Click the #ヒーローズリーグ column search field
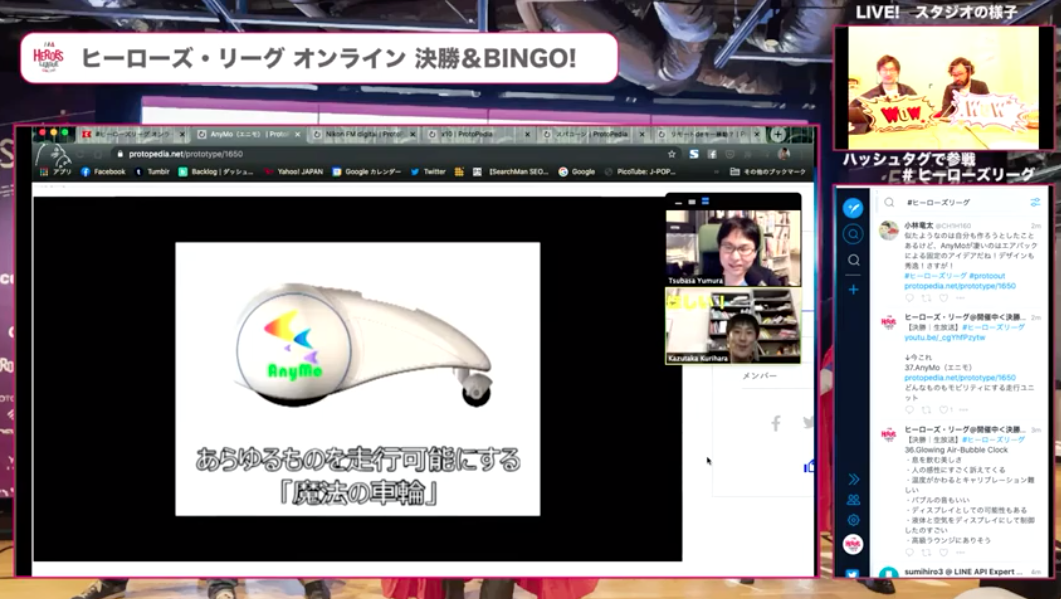The height and width of the screenshot is (599, 1061). point(961,202)
